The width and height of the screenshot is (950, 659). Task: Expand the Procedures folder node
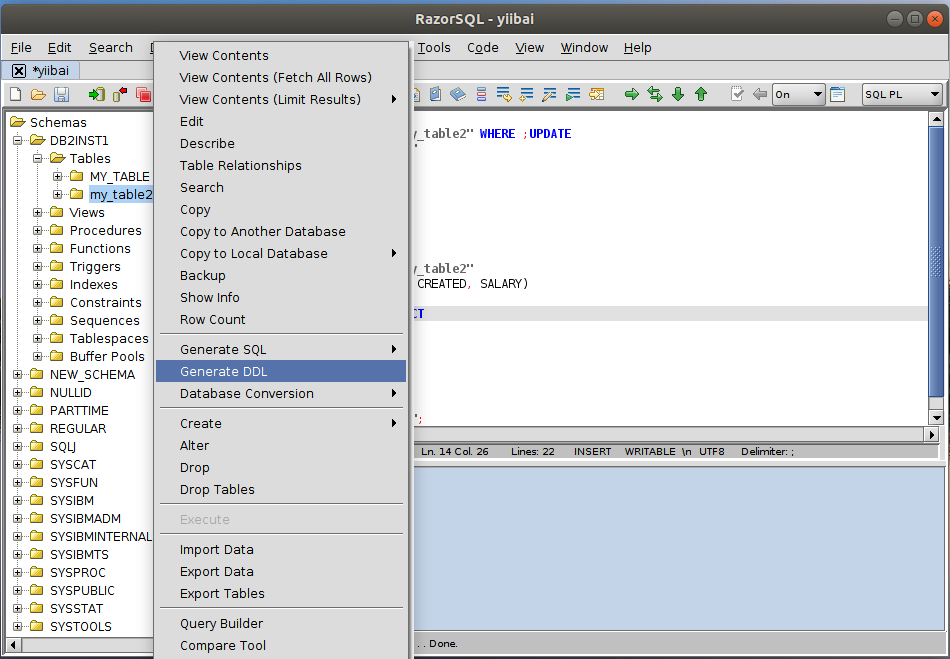pos(38,231)
